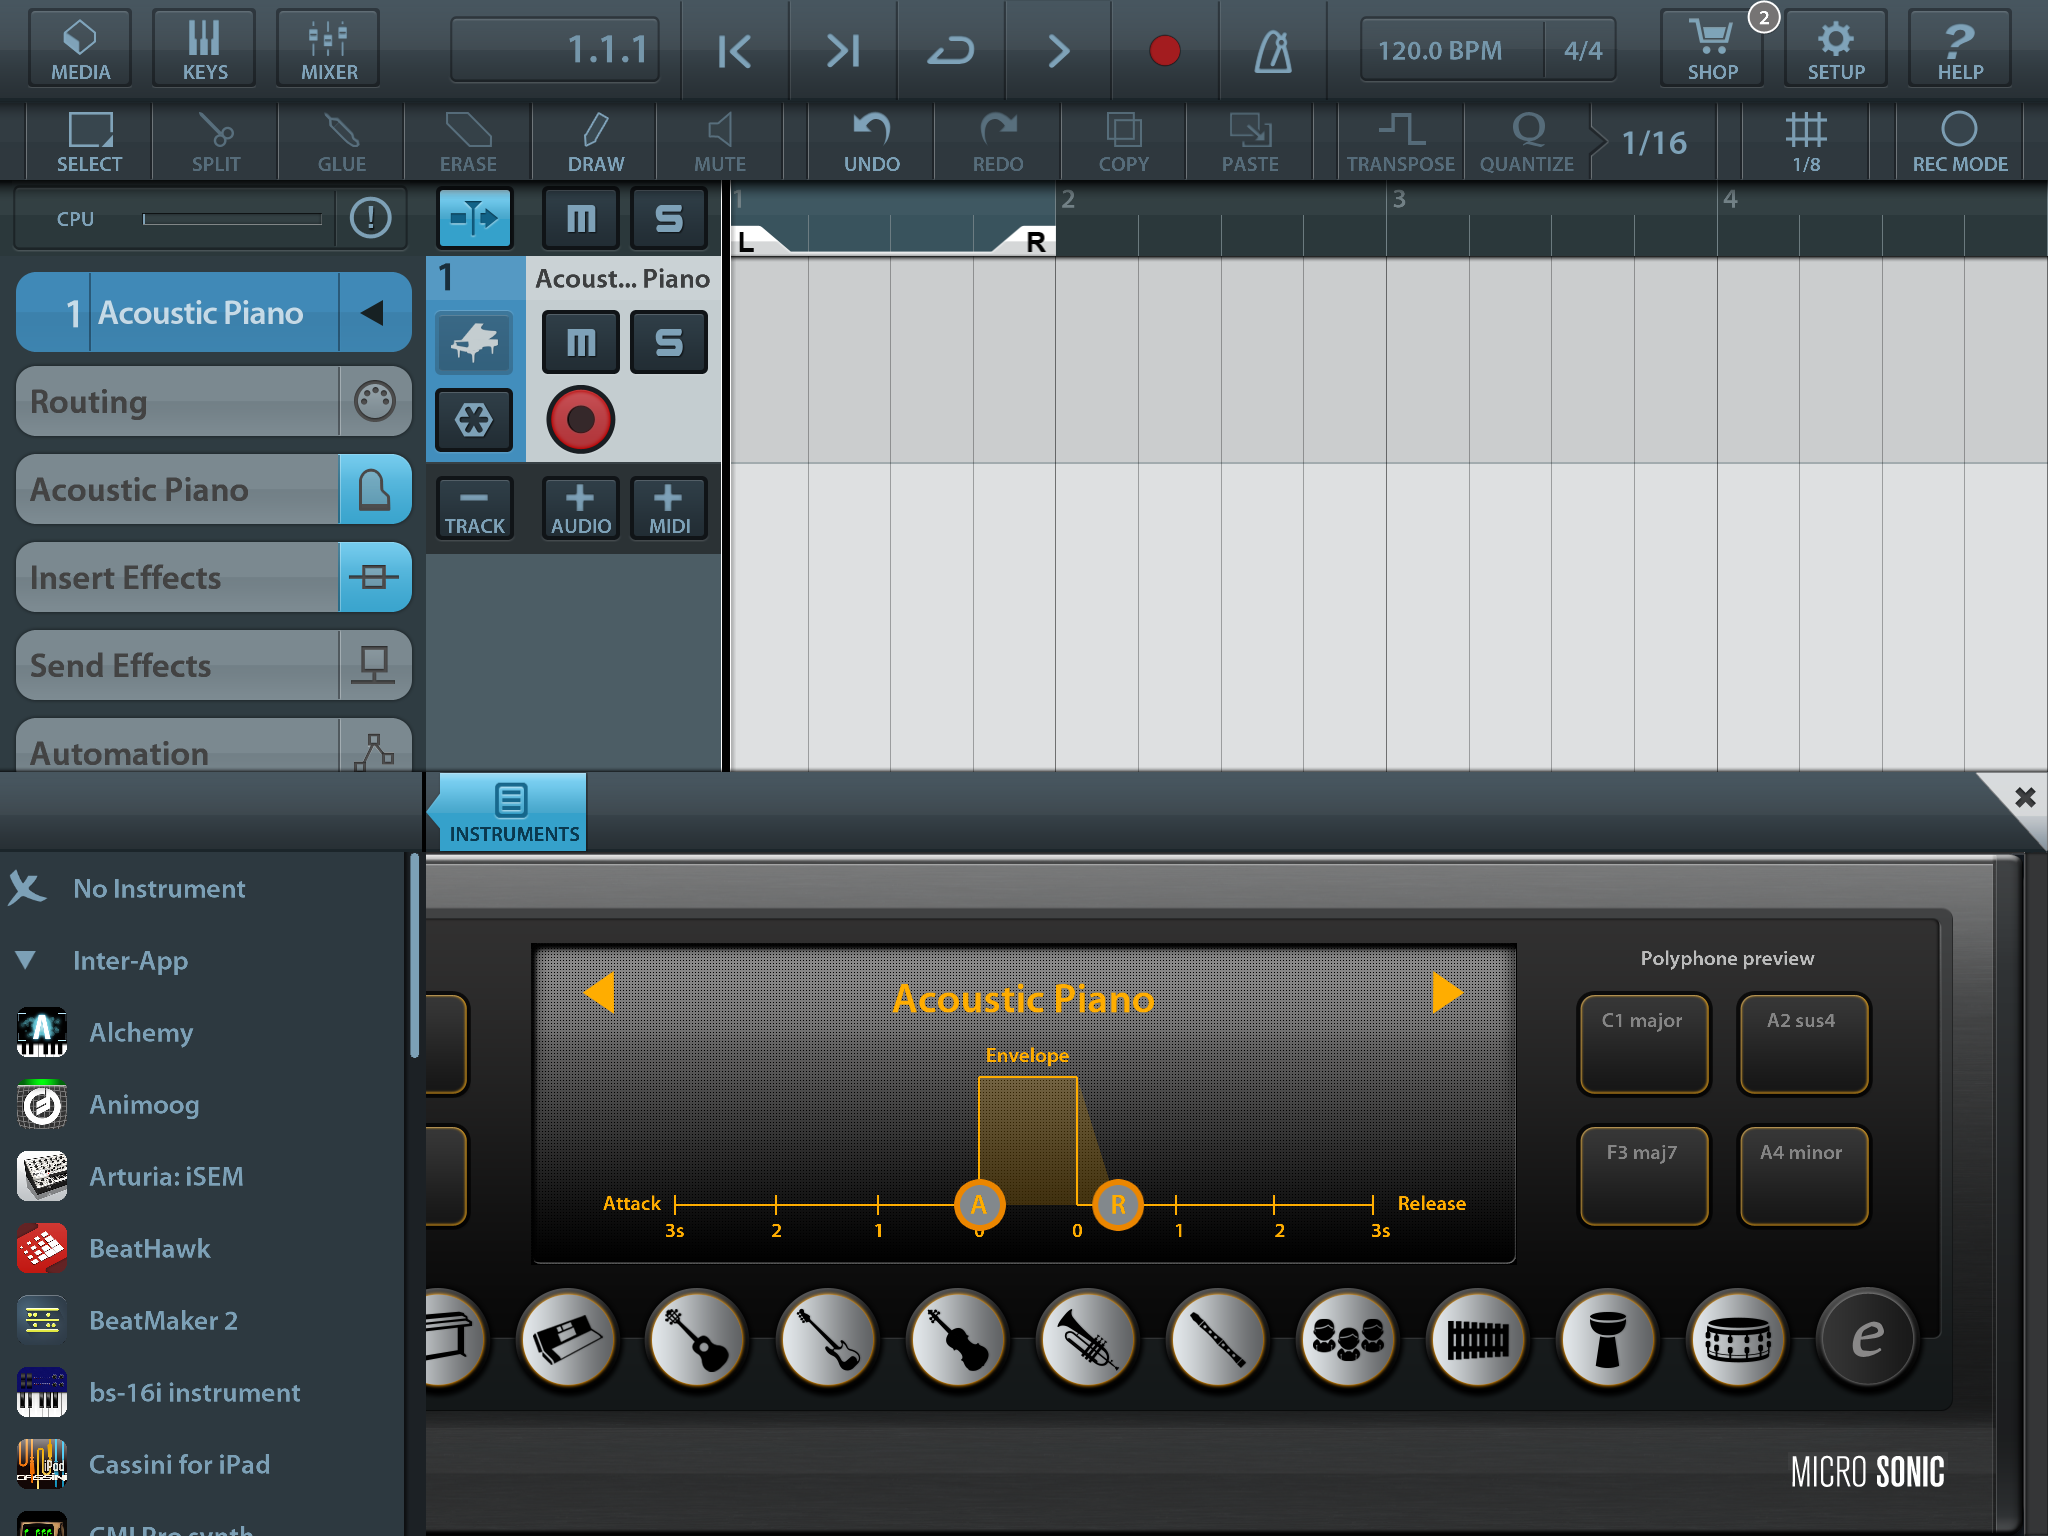Select Arturia: iSEM instrument
Image resolution: width=2048 pixels, height=1536 pixels.
click(x=202, y=1176)
